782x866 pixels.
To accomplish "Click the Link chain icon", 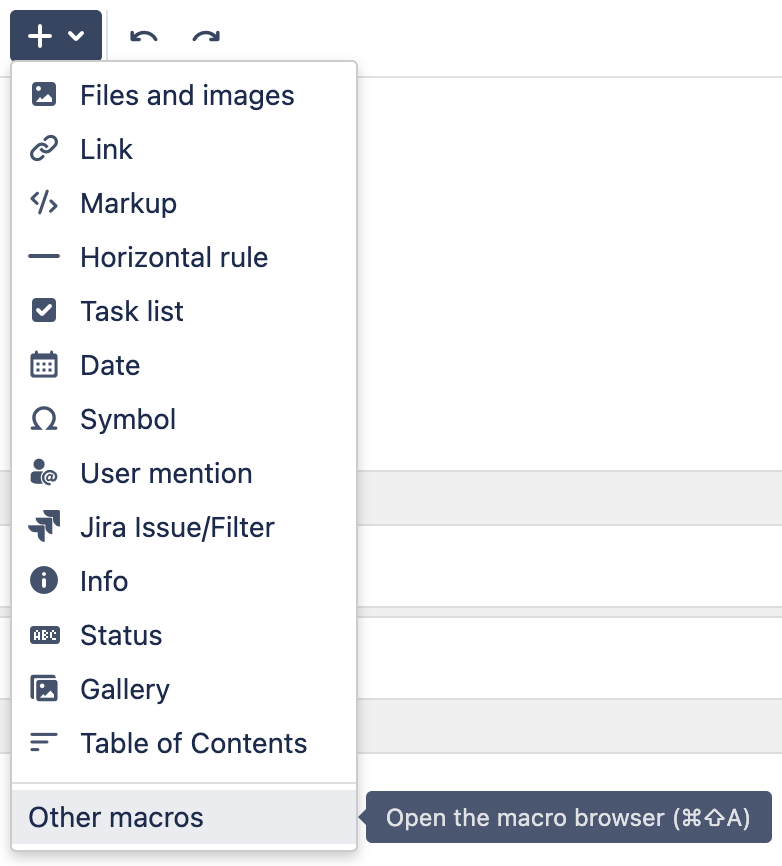I will tap(44, 149).
